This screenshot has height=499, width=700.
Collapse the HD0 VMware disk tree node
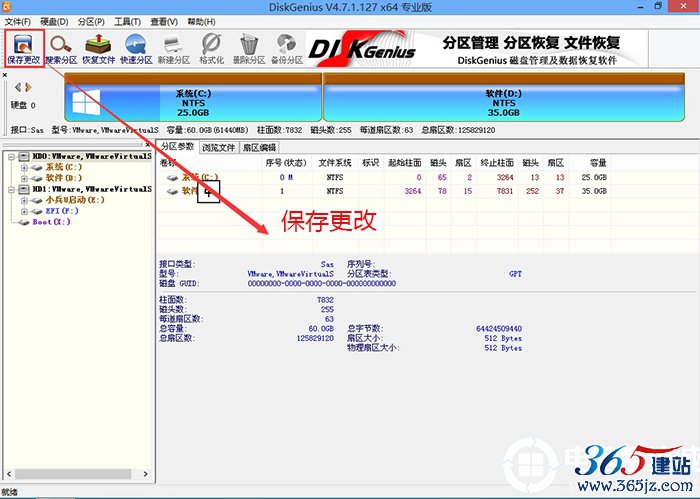tap(11, 157)
